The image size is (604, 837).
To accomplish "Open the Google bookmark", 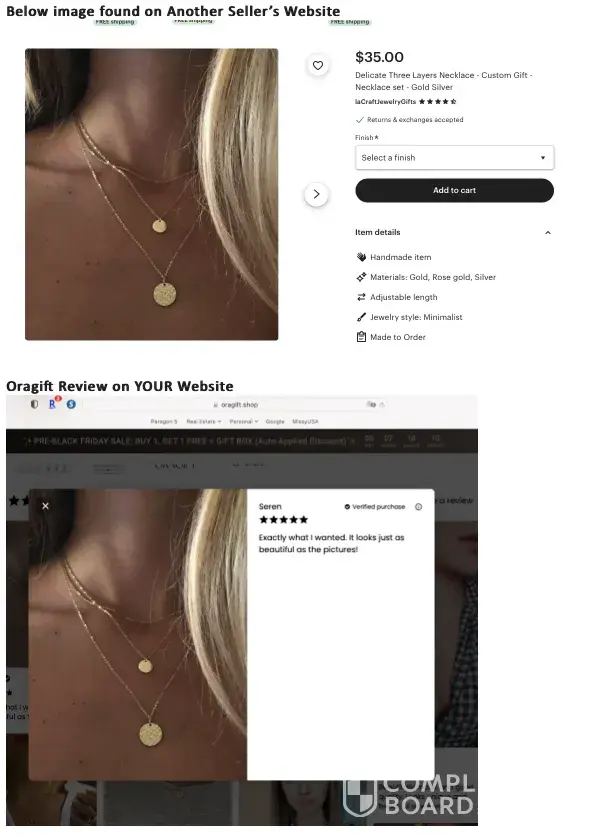I will coord(275,422).
